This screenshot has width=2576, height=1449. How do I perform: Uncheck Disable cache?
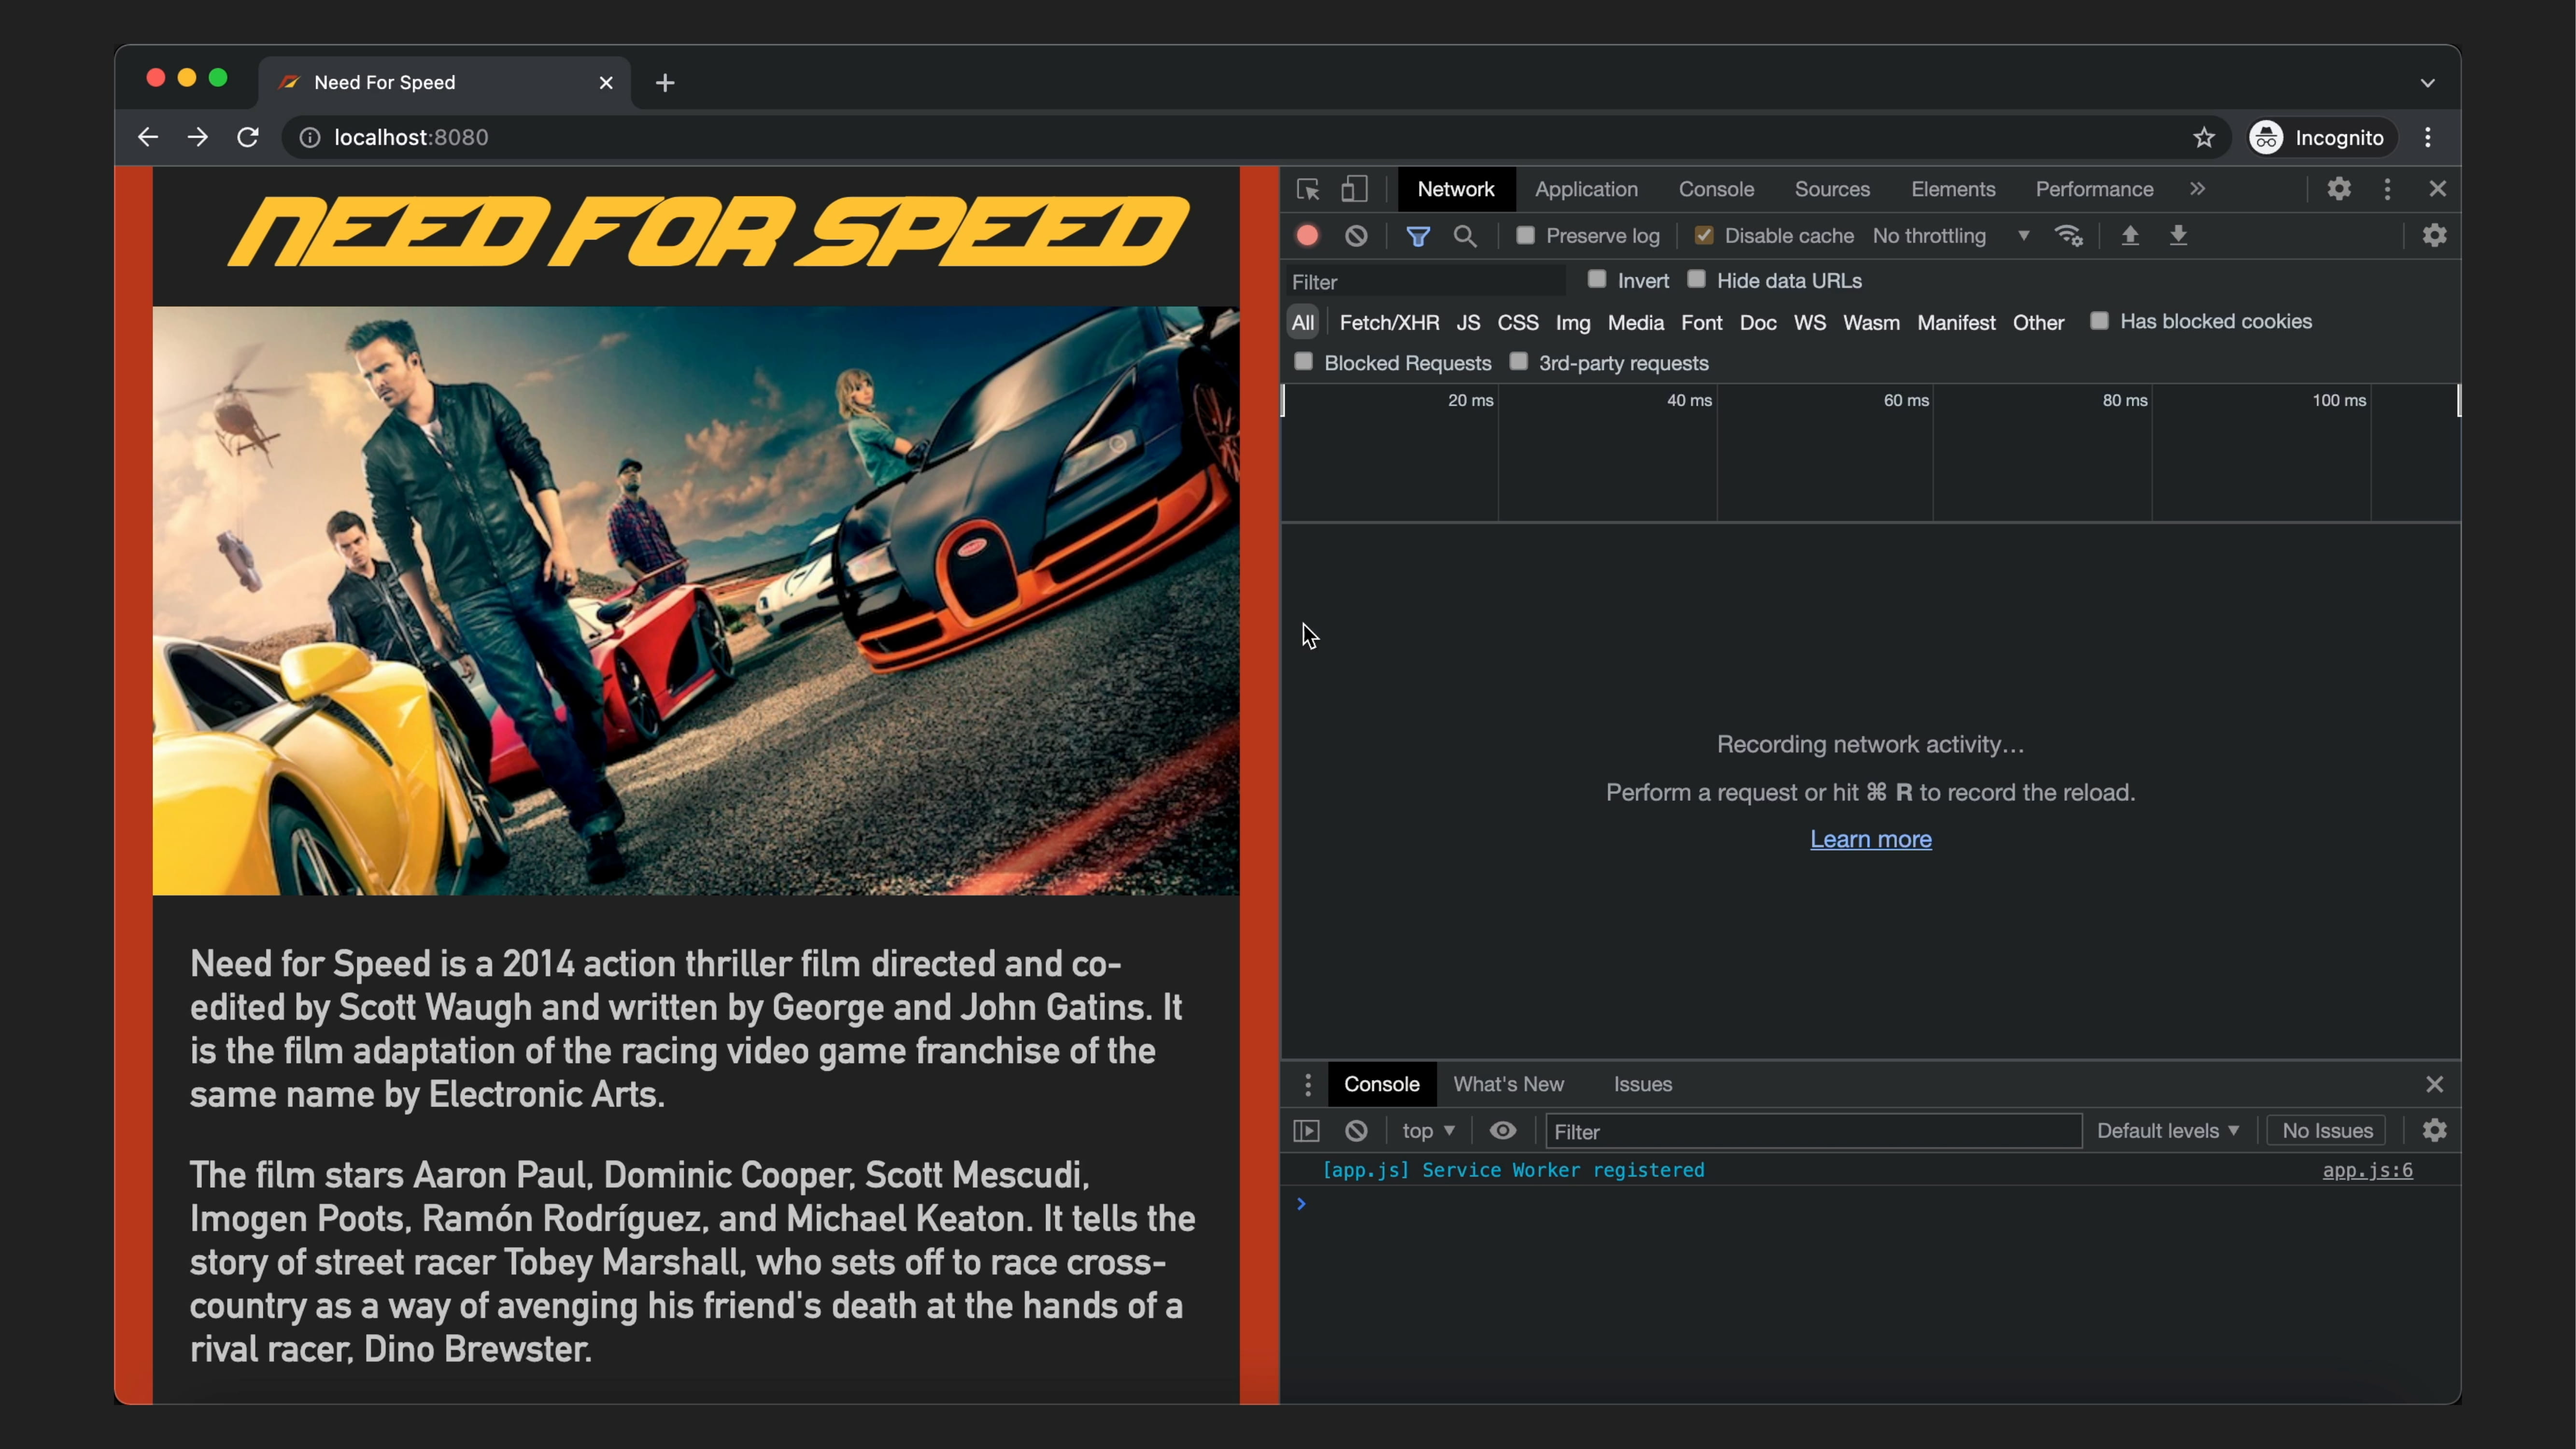pos(1704,235)
